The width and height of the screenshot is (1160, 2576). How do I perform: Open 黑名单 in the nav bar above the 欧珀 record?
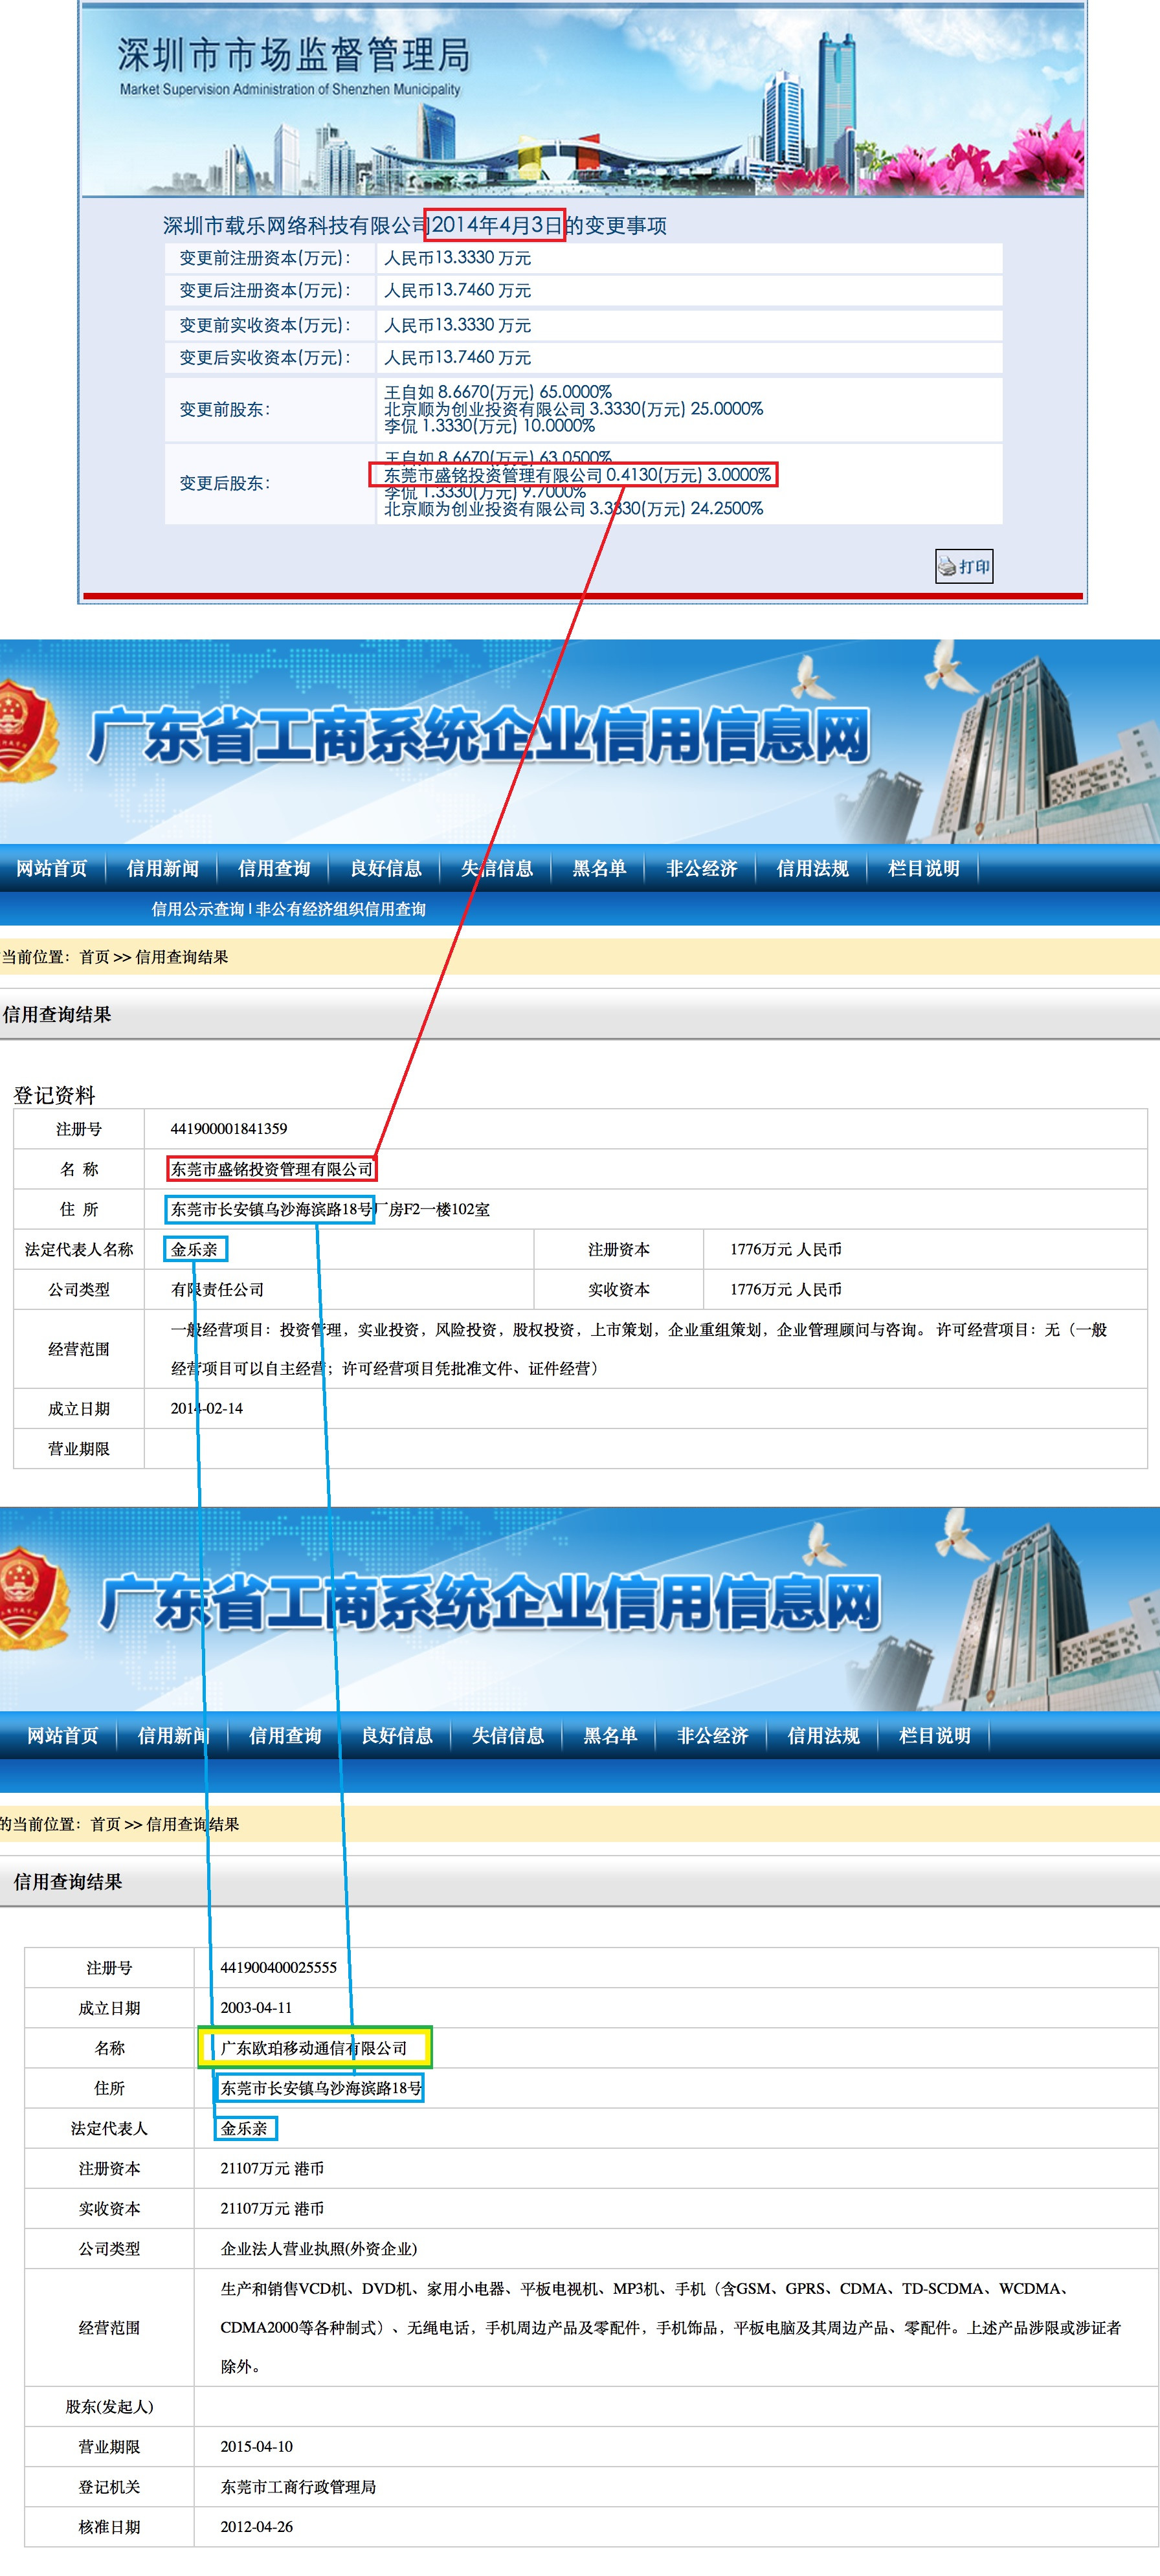pyautogui.click(x=610, y=1735)
